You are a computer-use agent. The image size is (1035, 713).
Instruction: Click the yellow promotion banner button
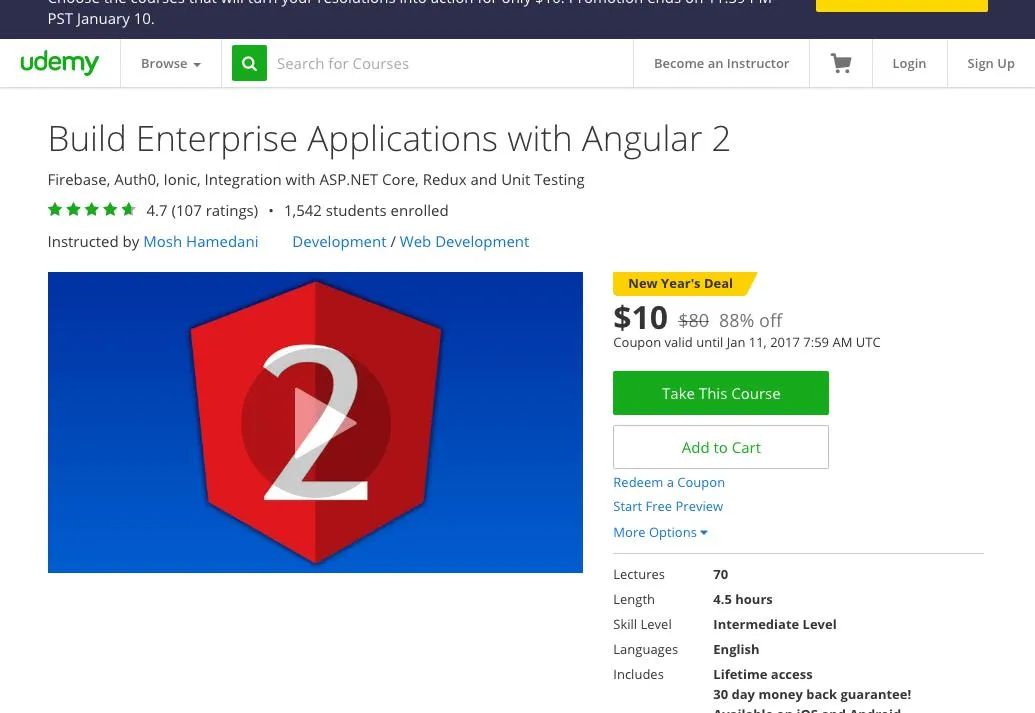[x=901, y=4]
